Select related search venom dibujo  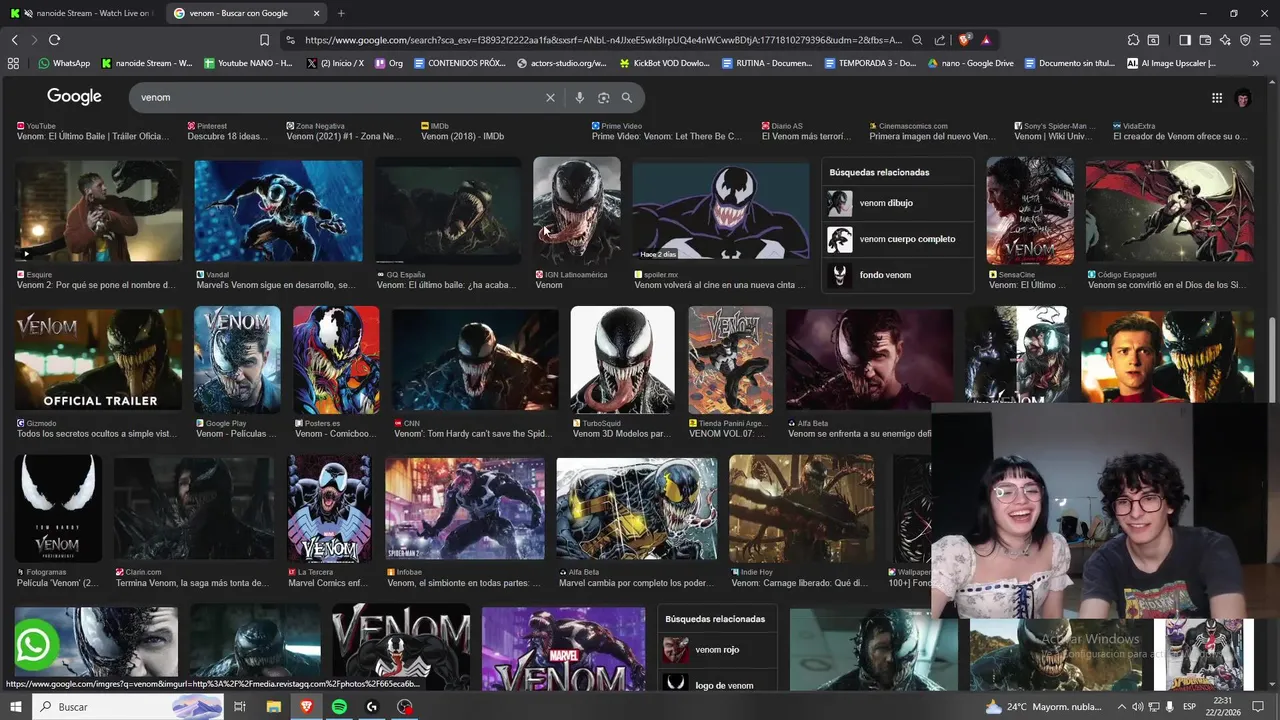tap(898, 203)
